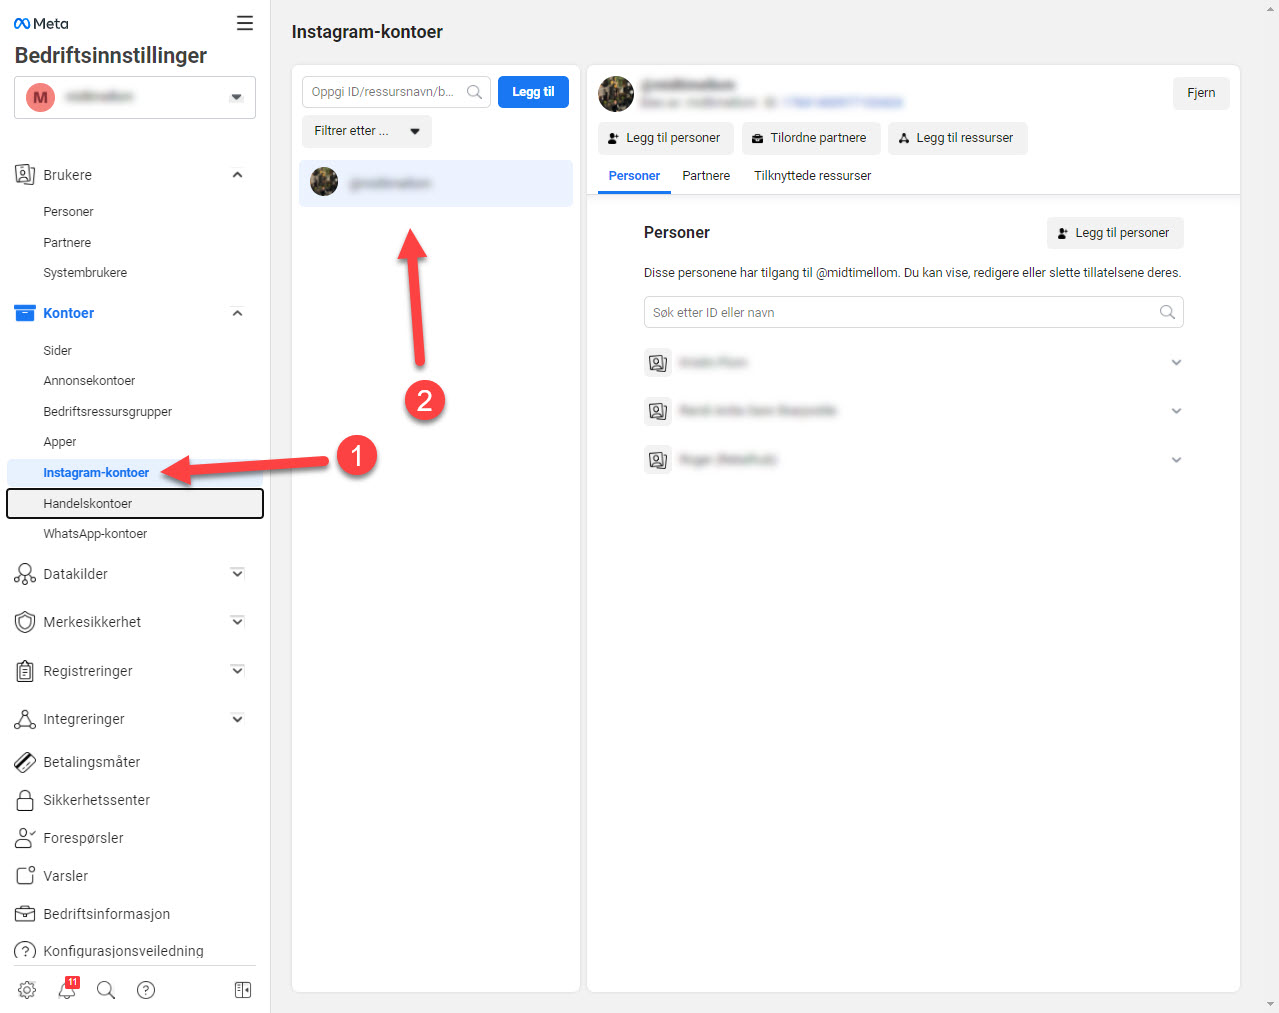Open Konfigurasjonsveiledning menu item

[x=123, y=951]
